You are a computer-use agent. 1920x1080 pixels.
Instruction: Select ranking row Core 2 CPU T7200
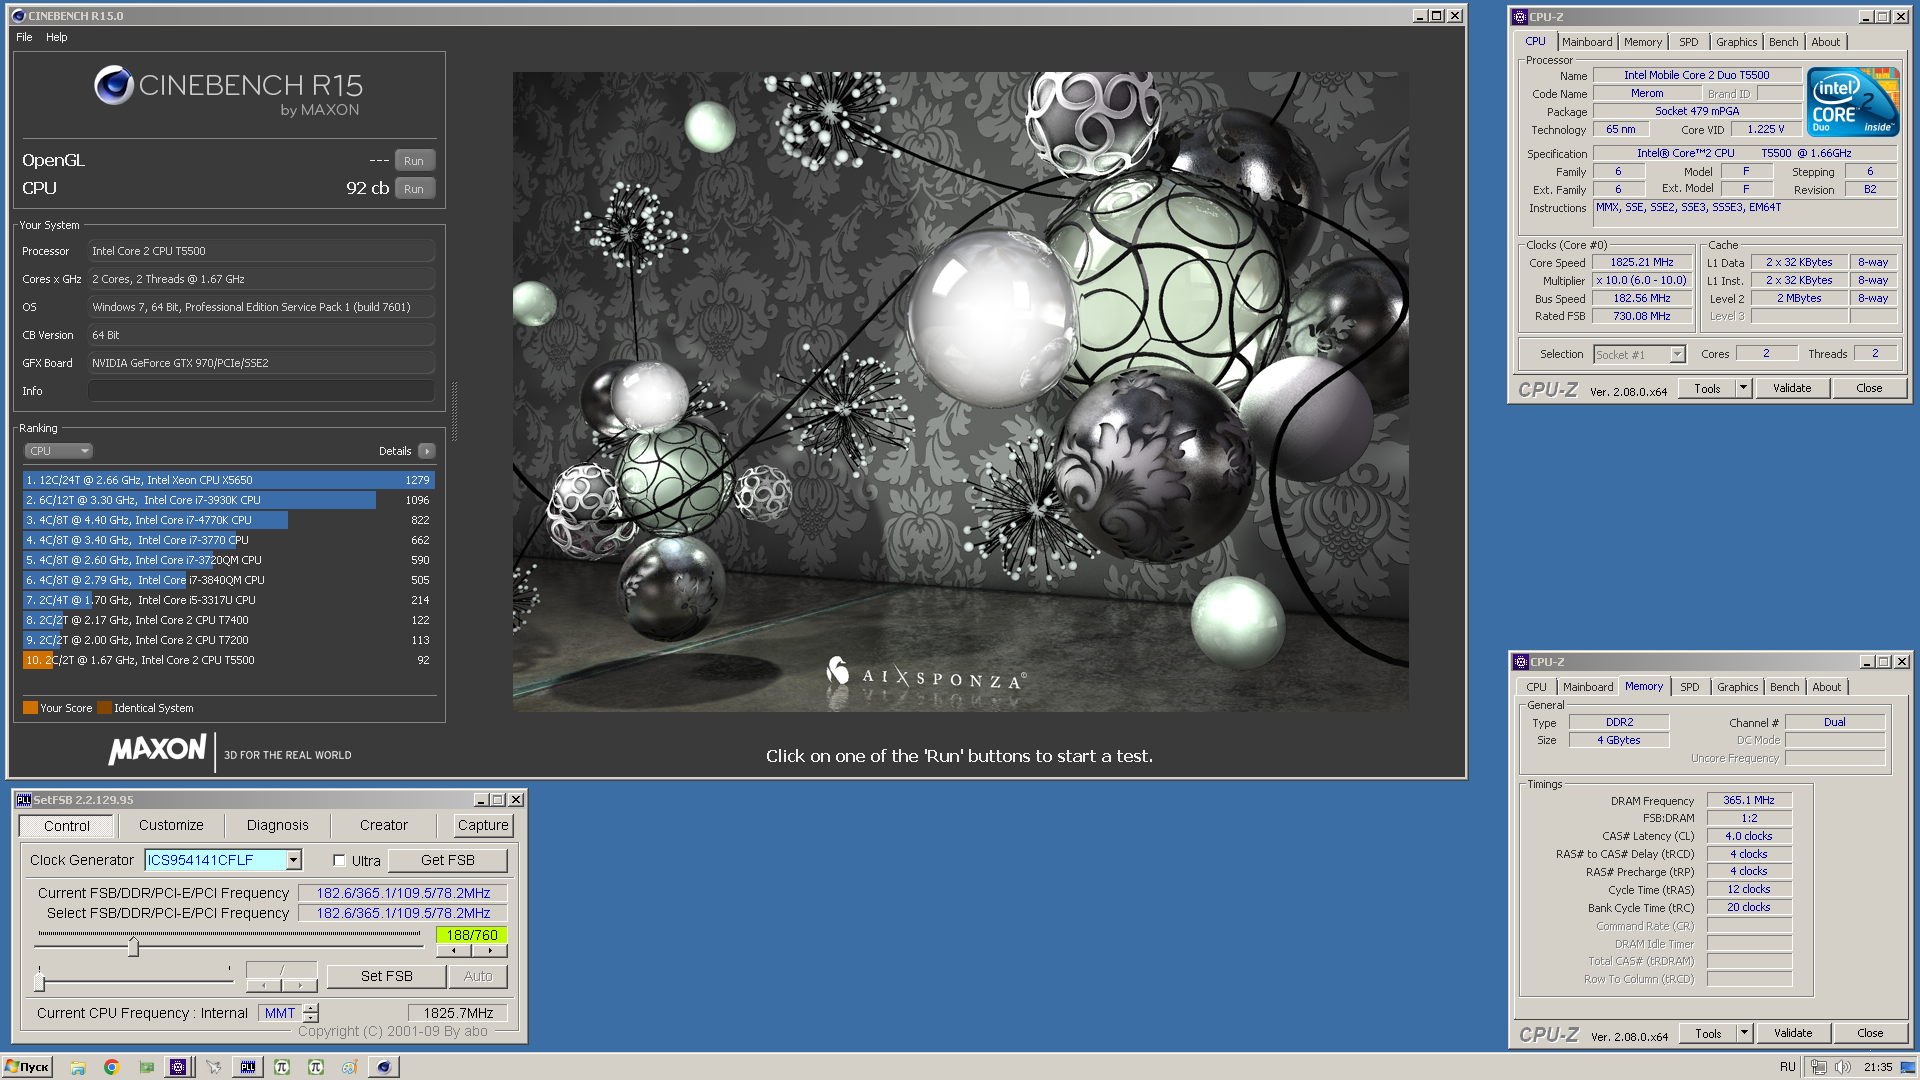pos(228,640)
